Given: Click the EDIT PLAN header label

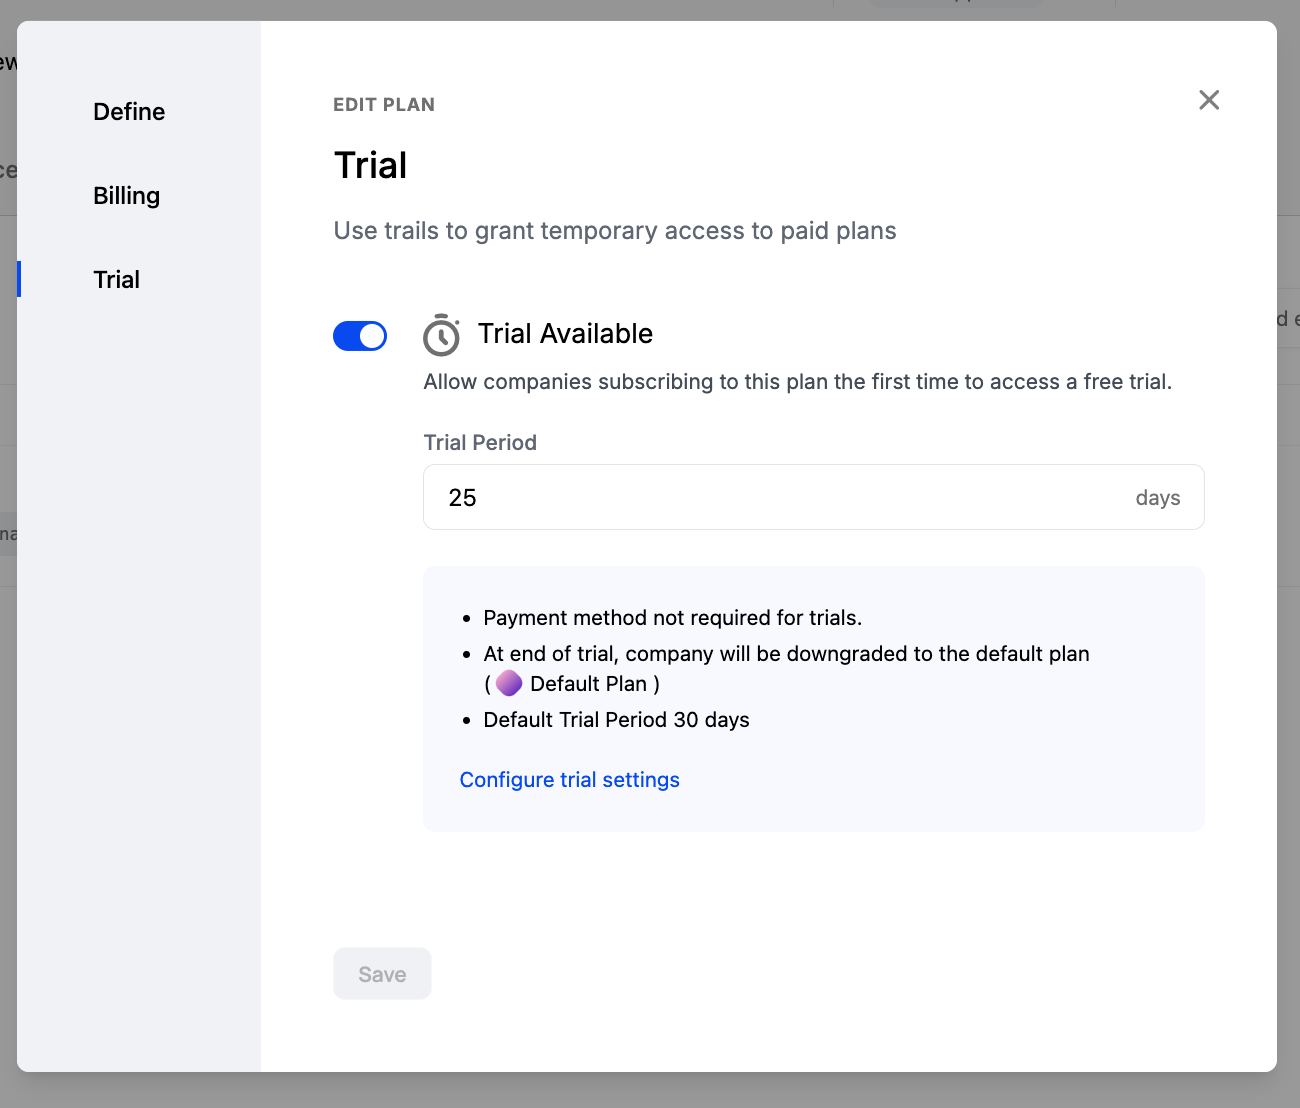Looking at the screenshot, I should coord(384,105).
